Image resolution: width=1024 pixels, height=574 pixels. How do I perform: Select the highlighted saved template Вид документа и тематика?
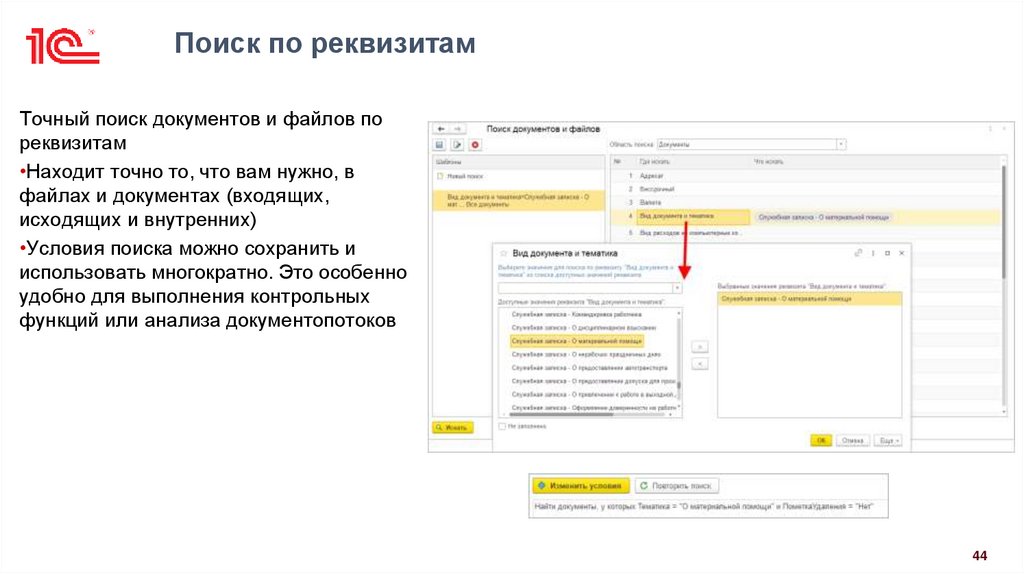(519, 200)
